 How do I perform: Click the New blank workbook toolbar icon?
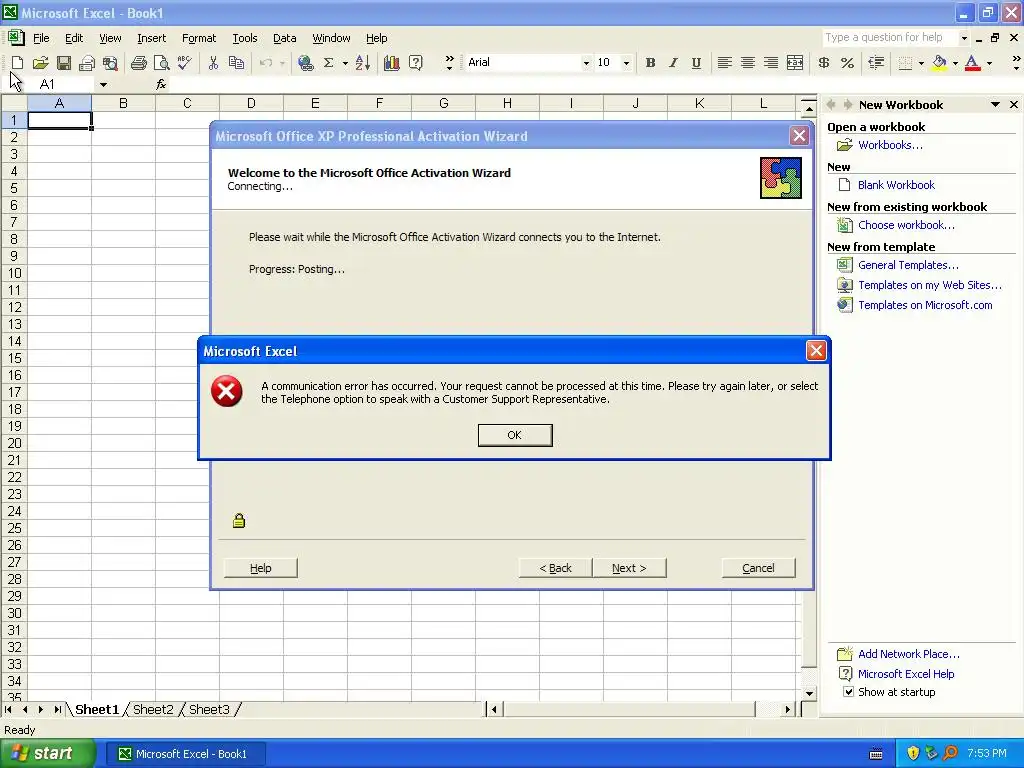pyautogui.click(x=18, y=63)
